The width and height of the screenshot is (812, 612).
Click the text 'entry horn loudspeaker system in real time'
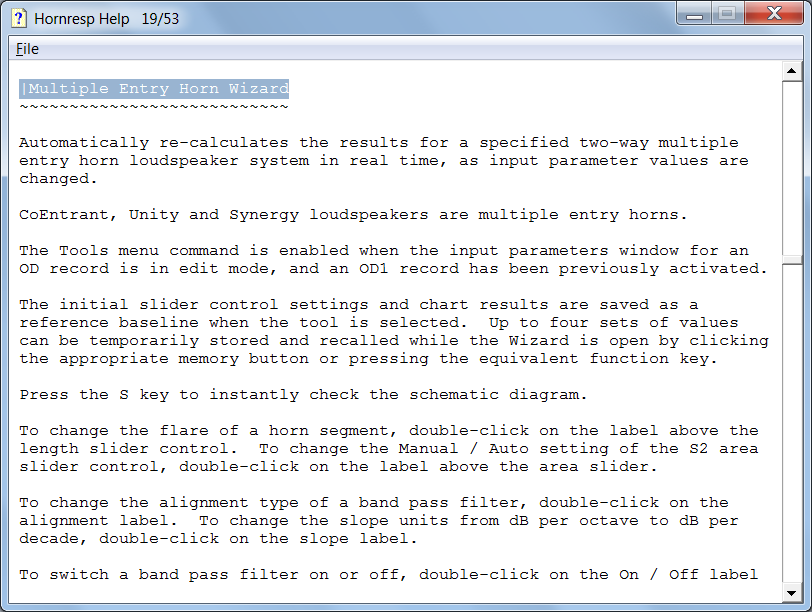(229, 161)
